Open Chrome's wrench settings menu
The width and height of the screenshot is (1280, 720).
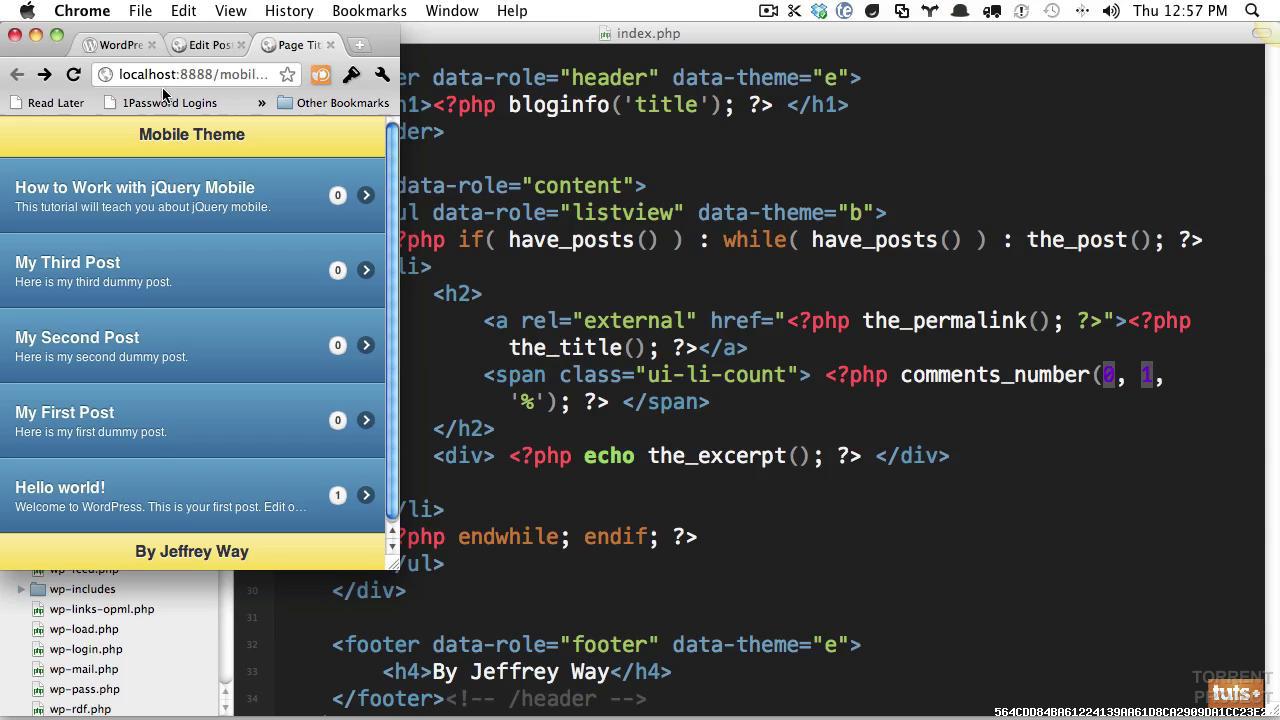[x=382, y=74]
